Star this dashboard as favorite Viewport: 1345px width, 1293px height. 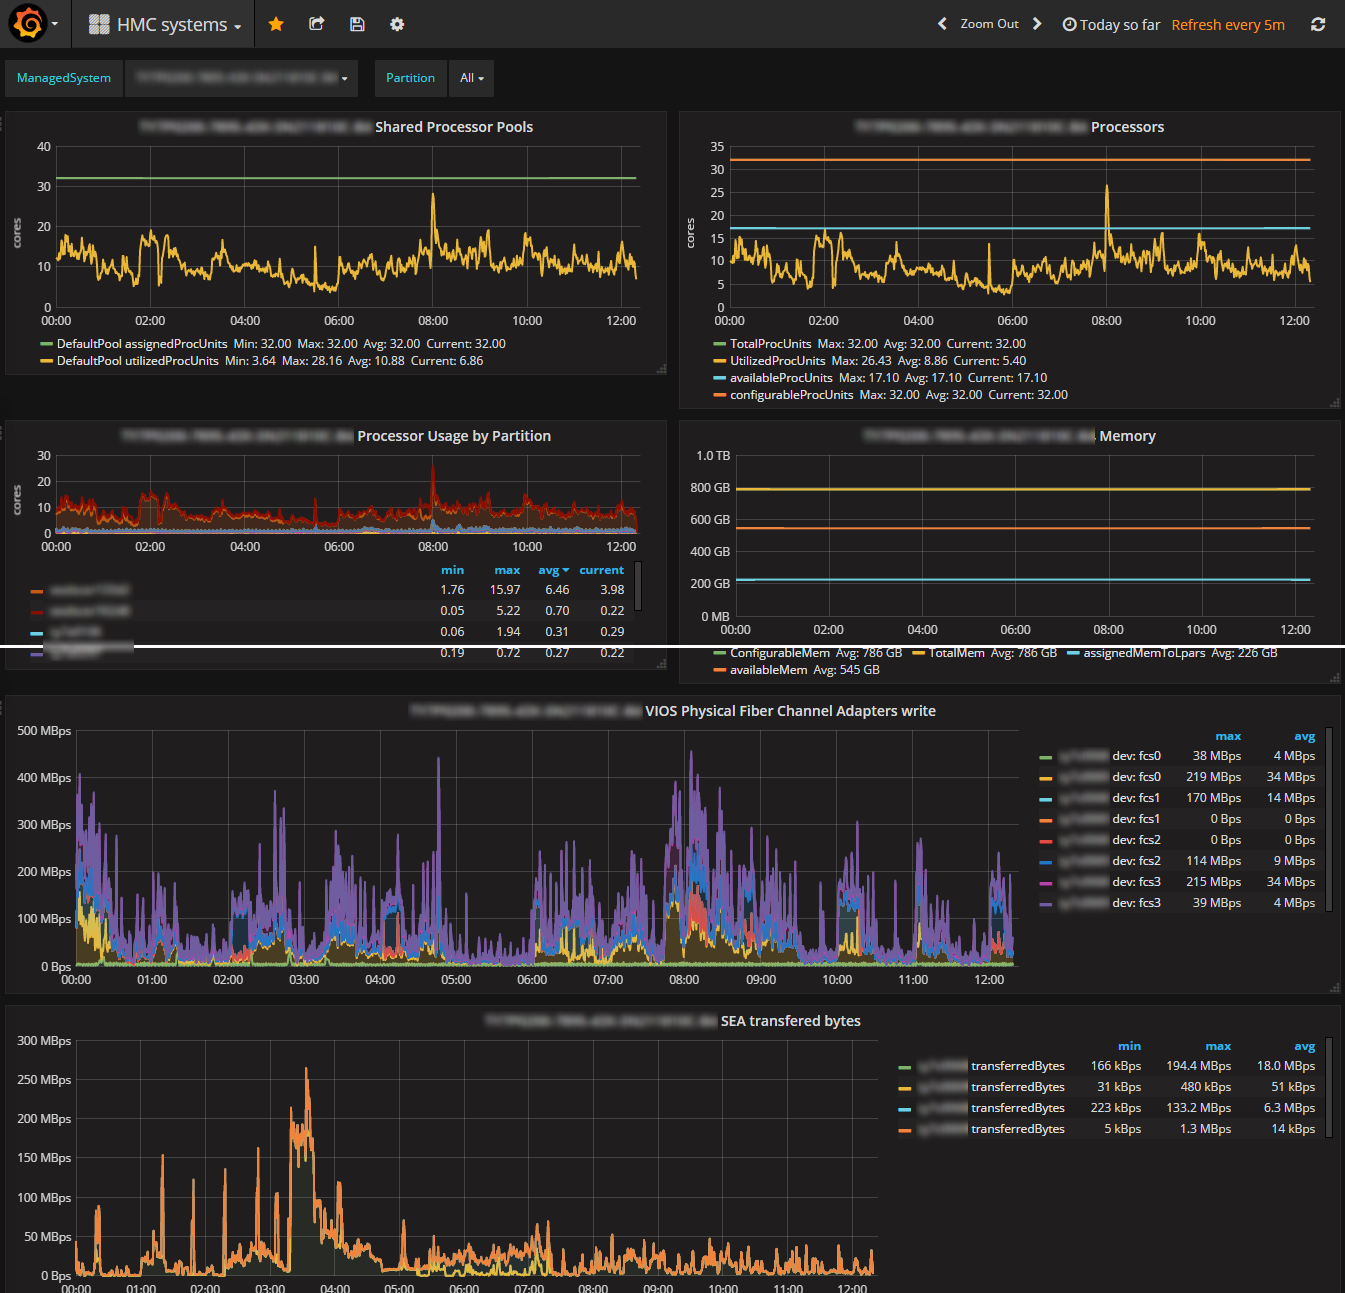click(x=276, y=24)
